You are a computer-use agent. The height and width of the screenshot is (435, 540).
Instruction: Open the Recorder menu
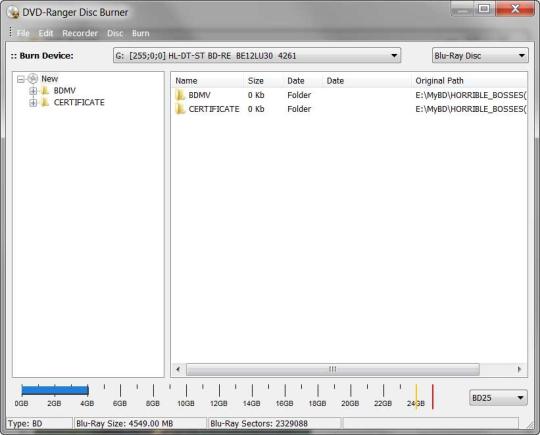tap(80, 33)
